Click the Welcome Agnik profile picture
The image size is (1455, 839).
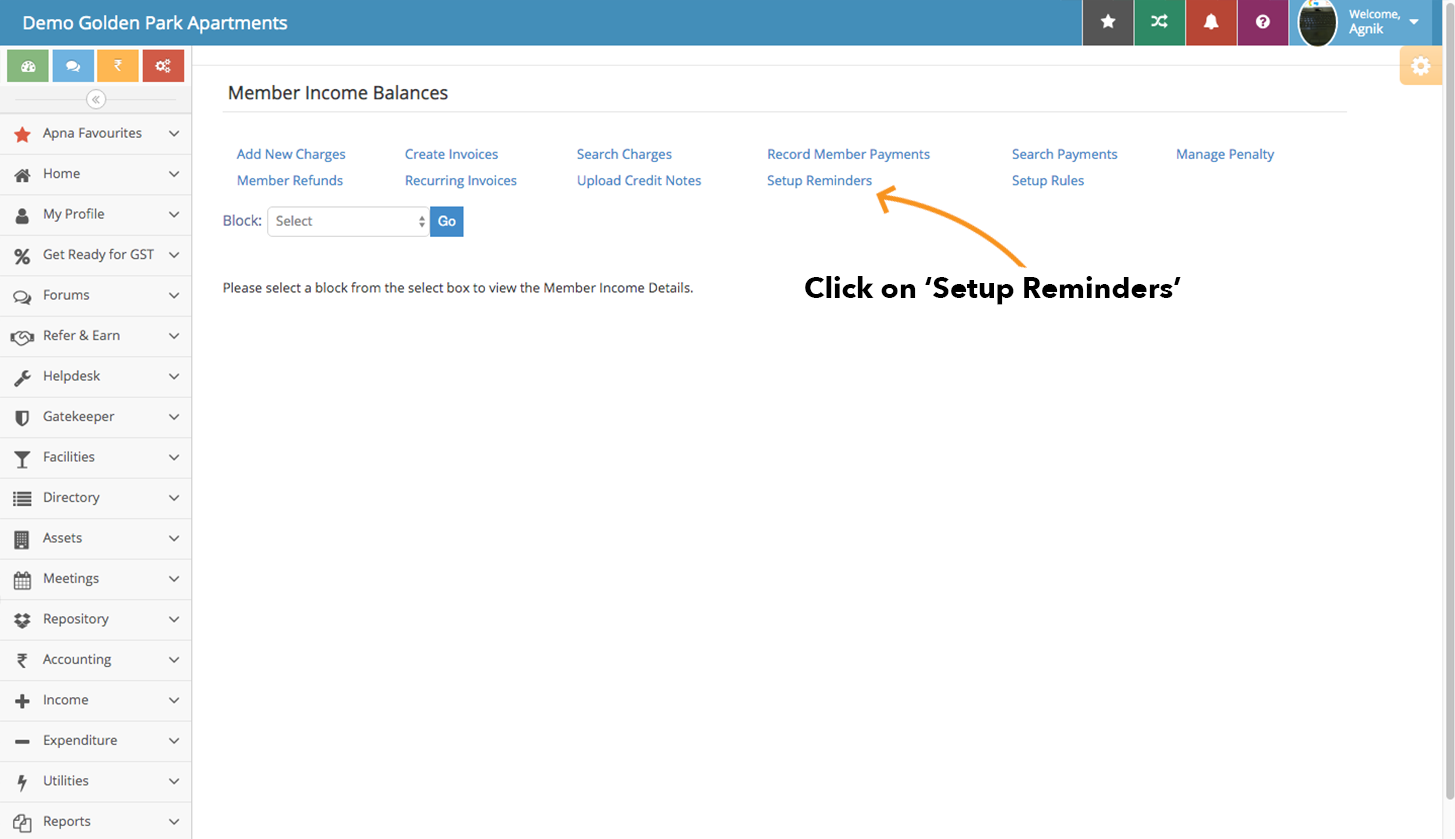(1316, 22)
